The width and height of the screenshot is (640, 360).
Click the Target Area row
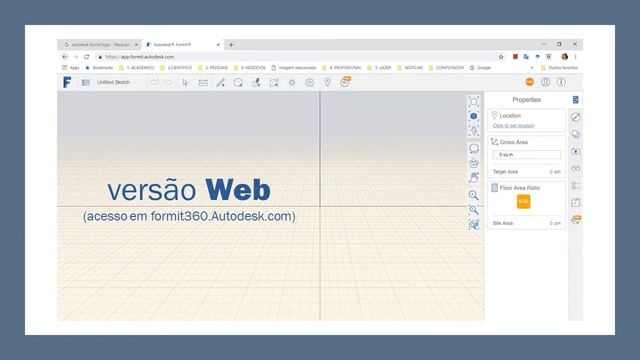click(x=527, y=172)
